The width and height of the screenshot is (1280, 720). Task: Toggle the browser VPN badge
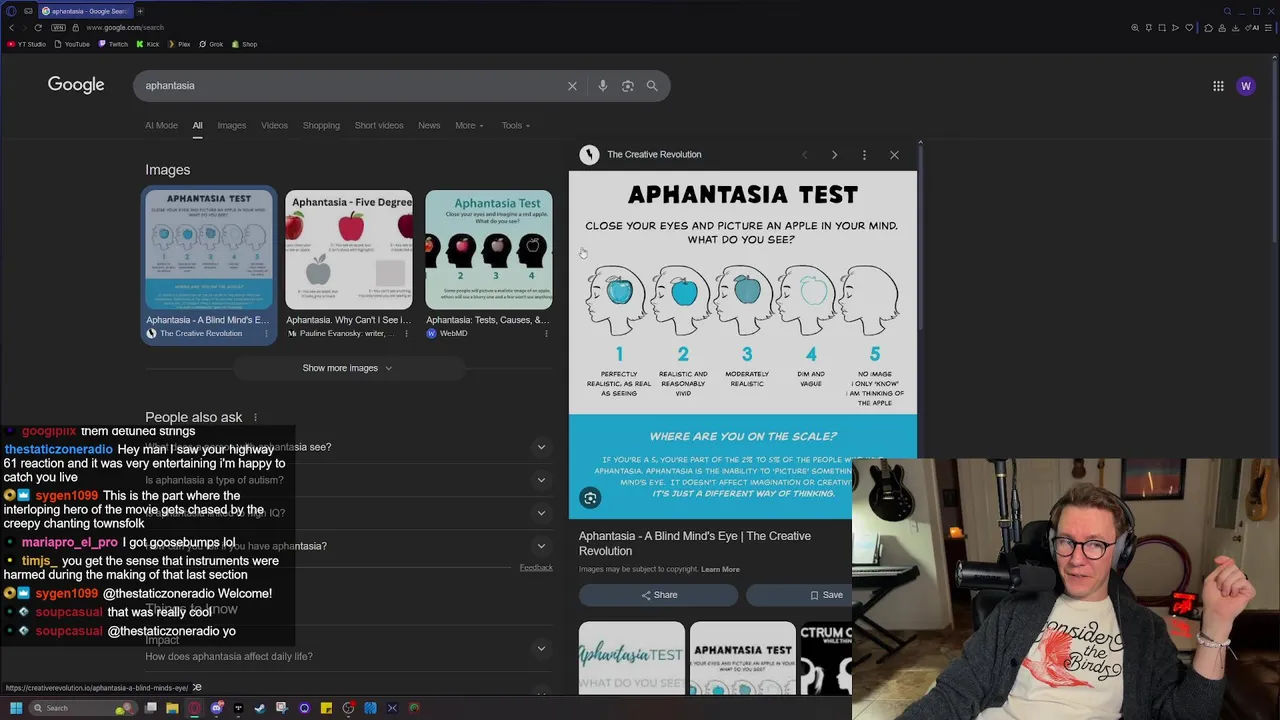[x=58, y=28]
